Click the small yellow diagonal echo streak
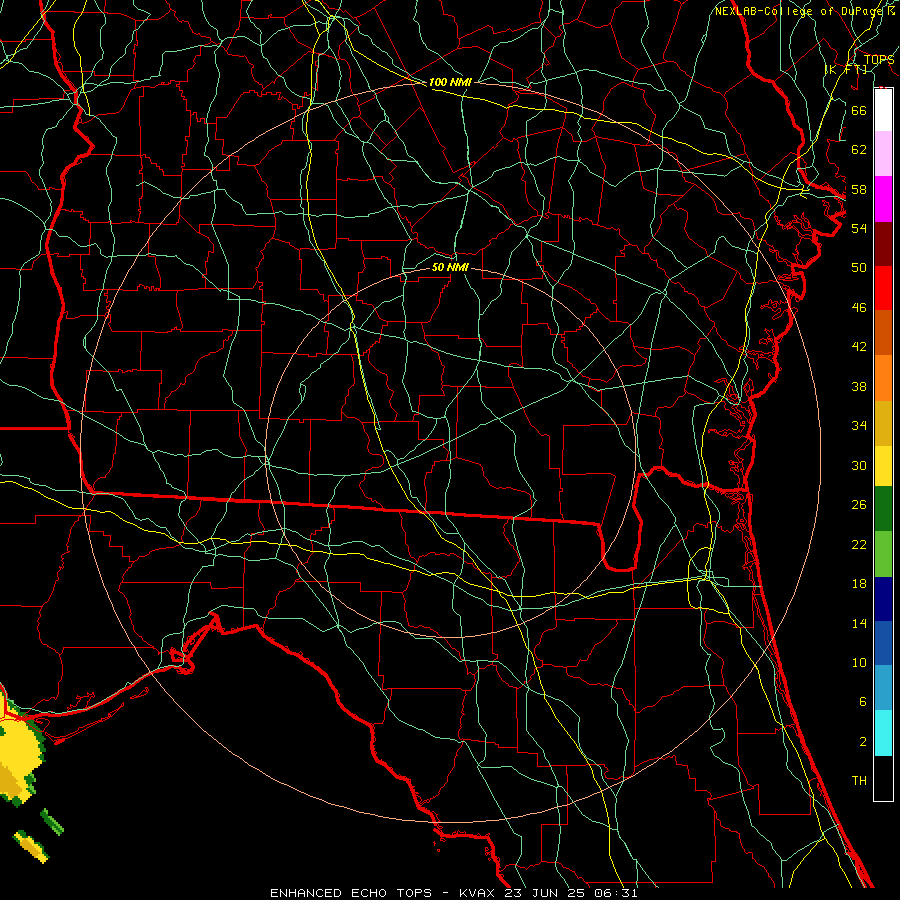Screen dimensions: 900x900 coord(32,847)
